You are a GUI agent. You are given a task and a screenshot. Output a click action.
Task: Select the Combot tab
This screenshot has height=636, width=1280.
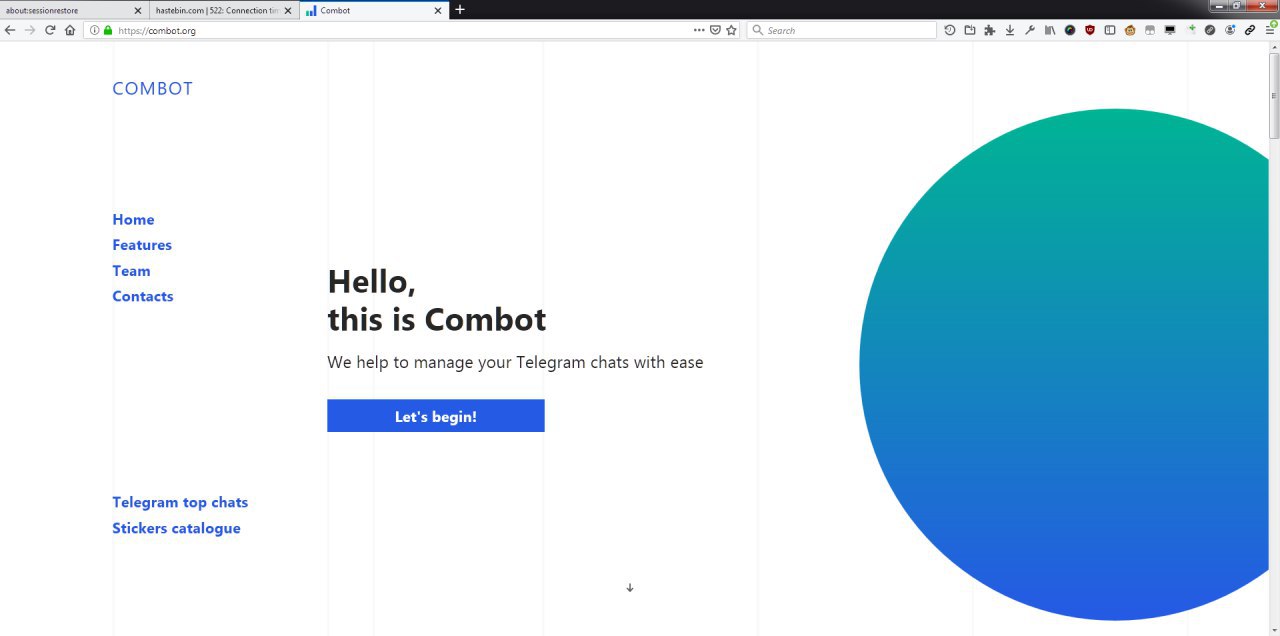point(374,10)
